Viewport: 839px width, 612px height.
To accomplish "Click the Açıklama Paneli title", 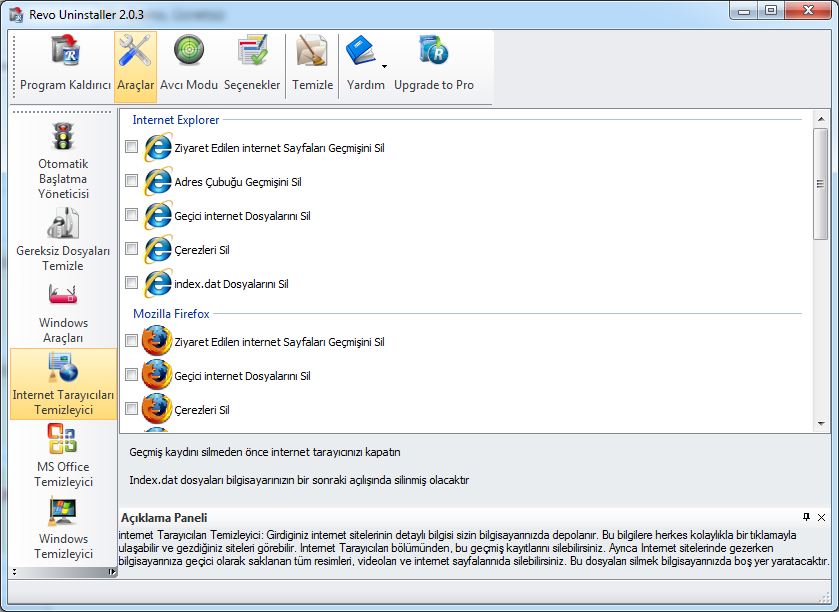I will click(x=164, y=518).
